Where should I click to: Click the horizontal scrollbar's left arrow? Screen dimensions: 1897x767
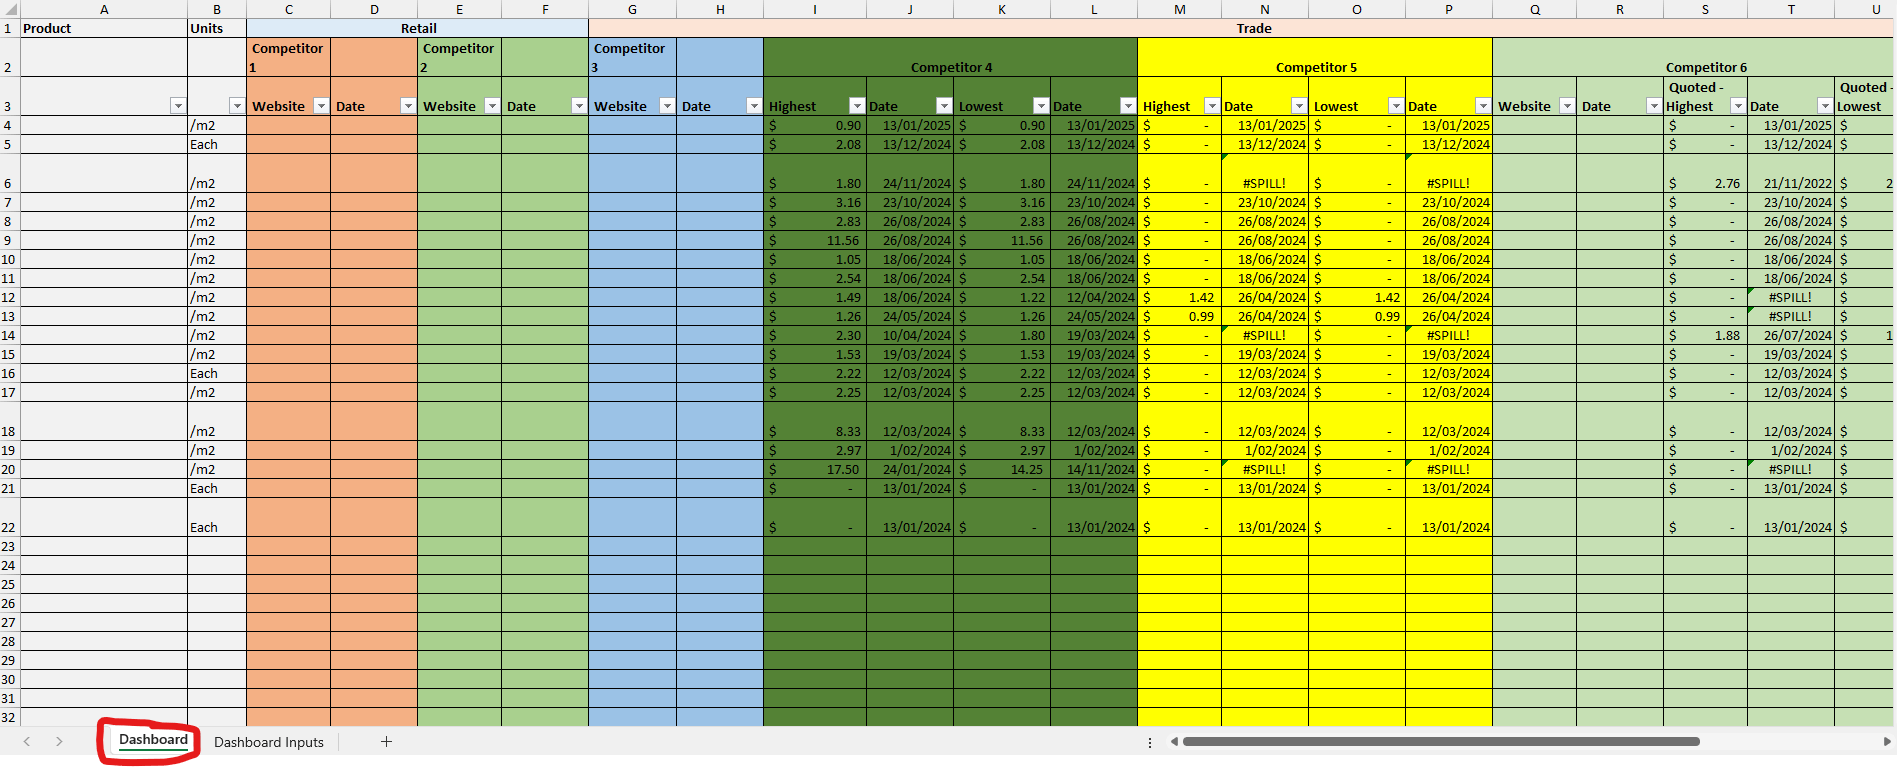(1174, 742)
